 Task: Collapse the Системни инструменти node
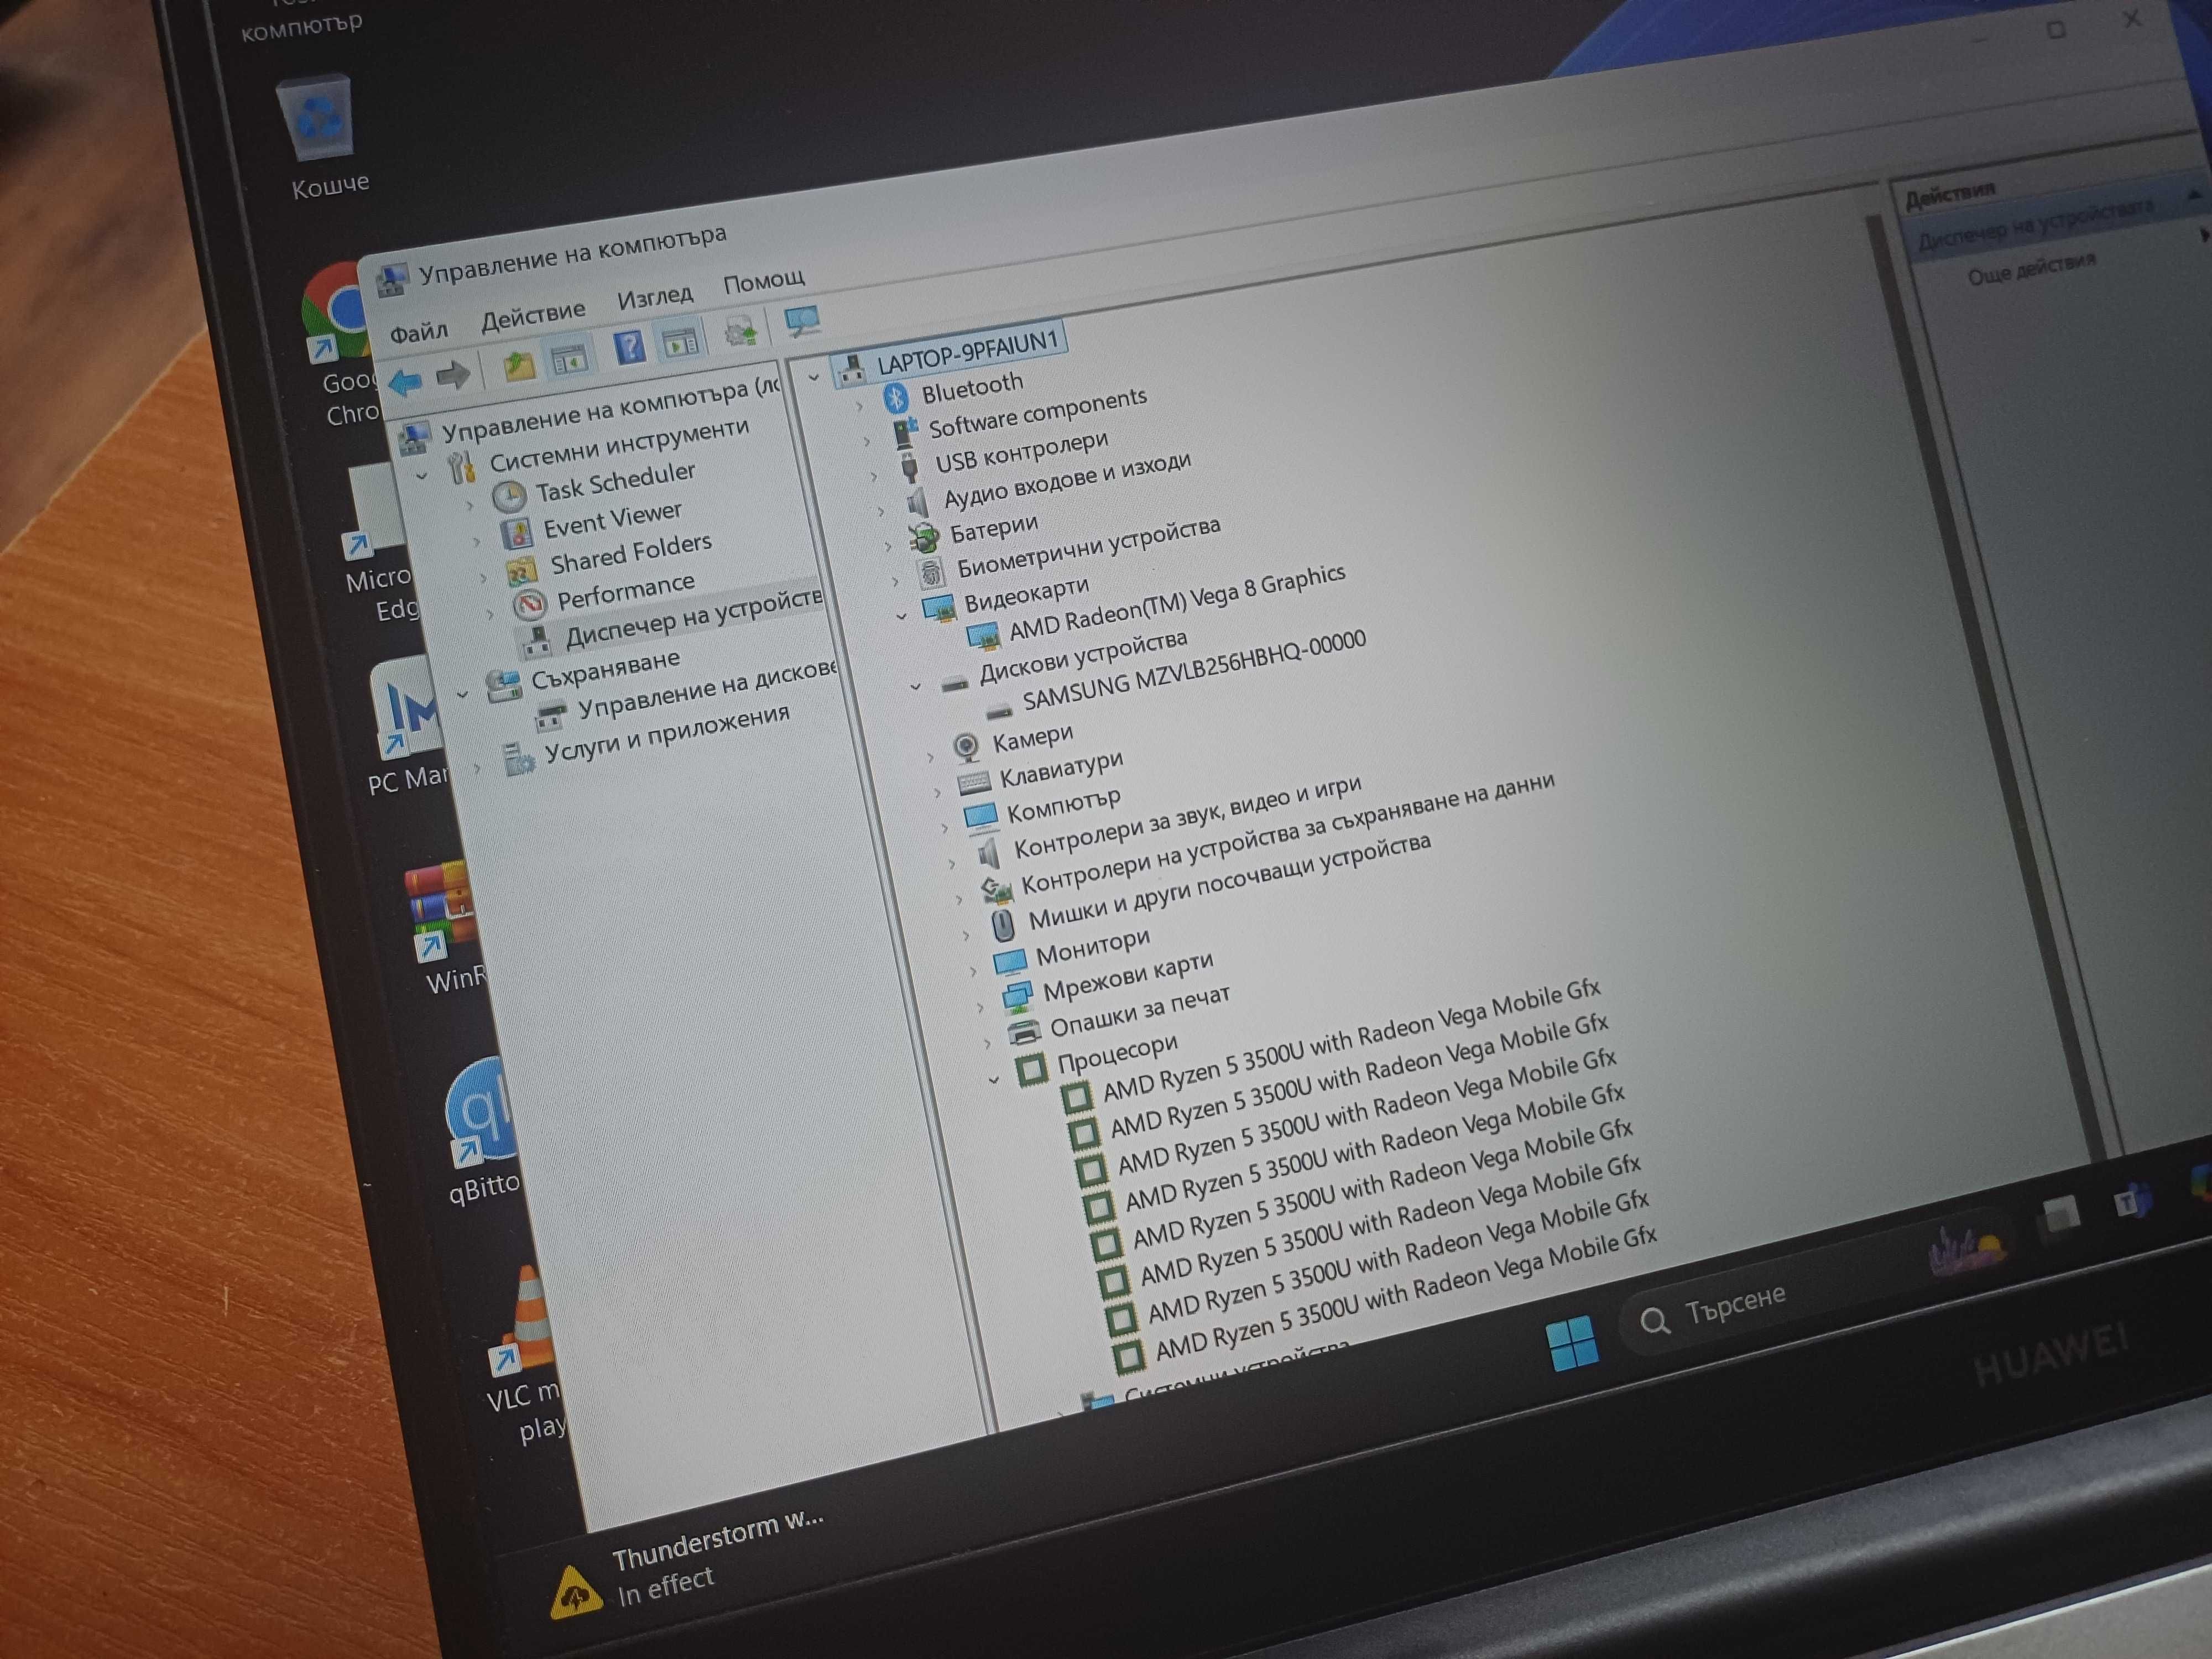click(422, 476)
